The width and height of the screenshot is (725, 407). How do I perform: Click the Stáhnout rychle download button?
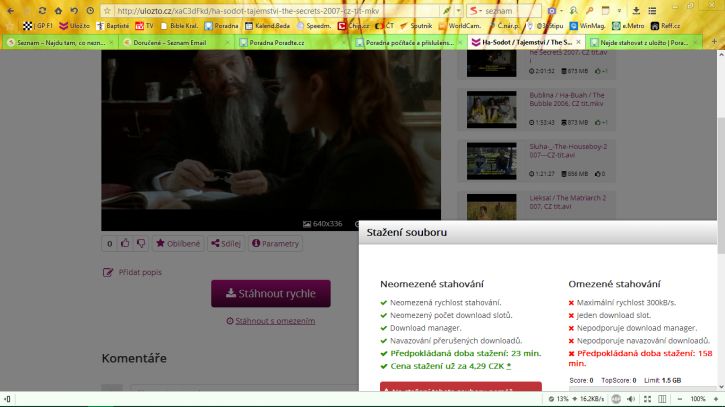tap(271, 293)
